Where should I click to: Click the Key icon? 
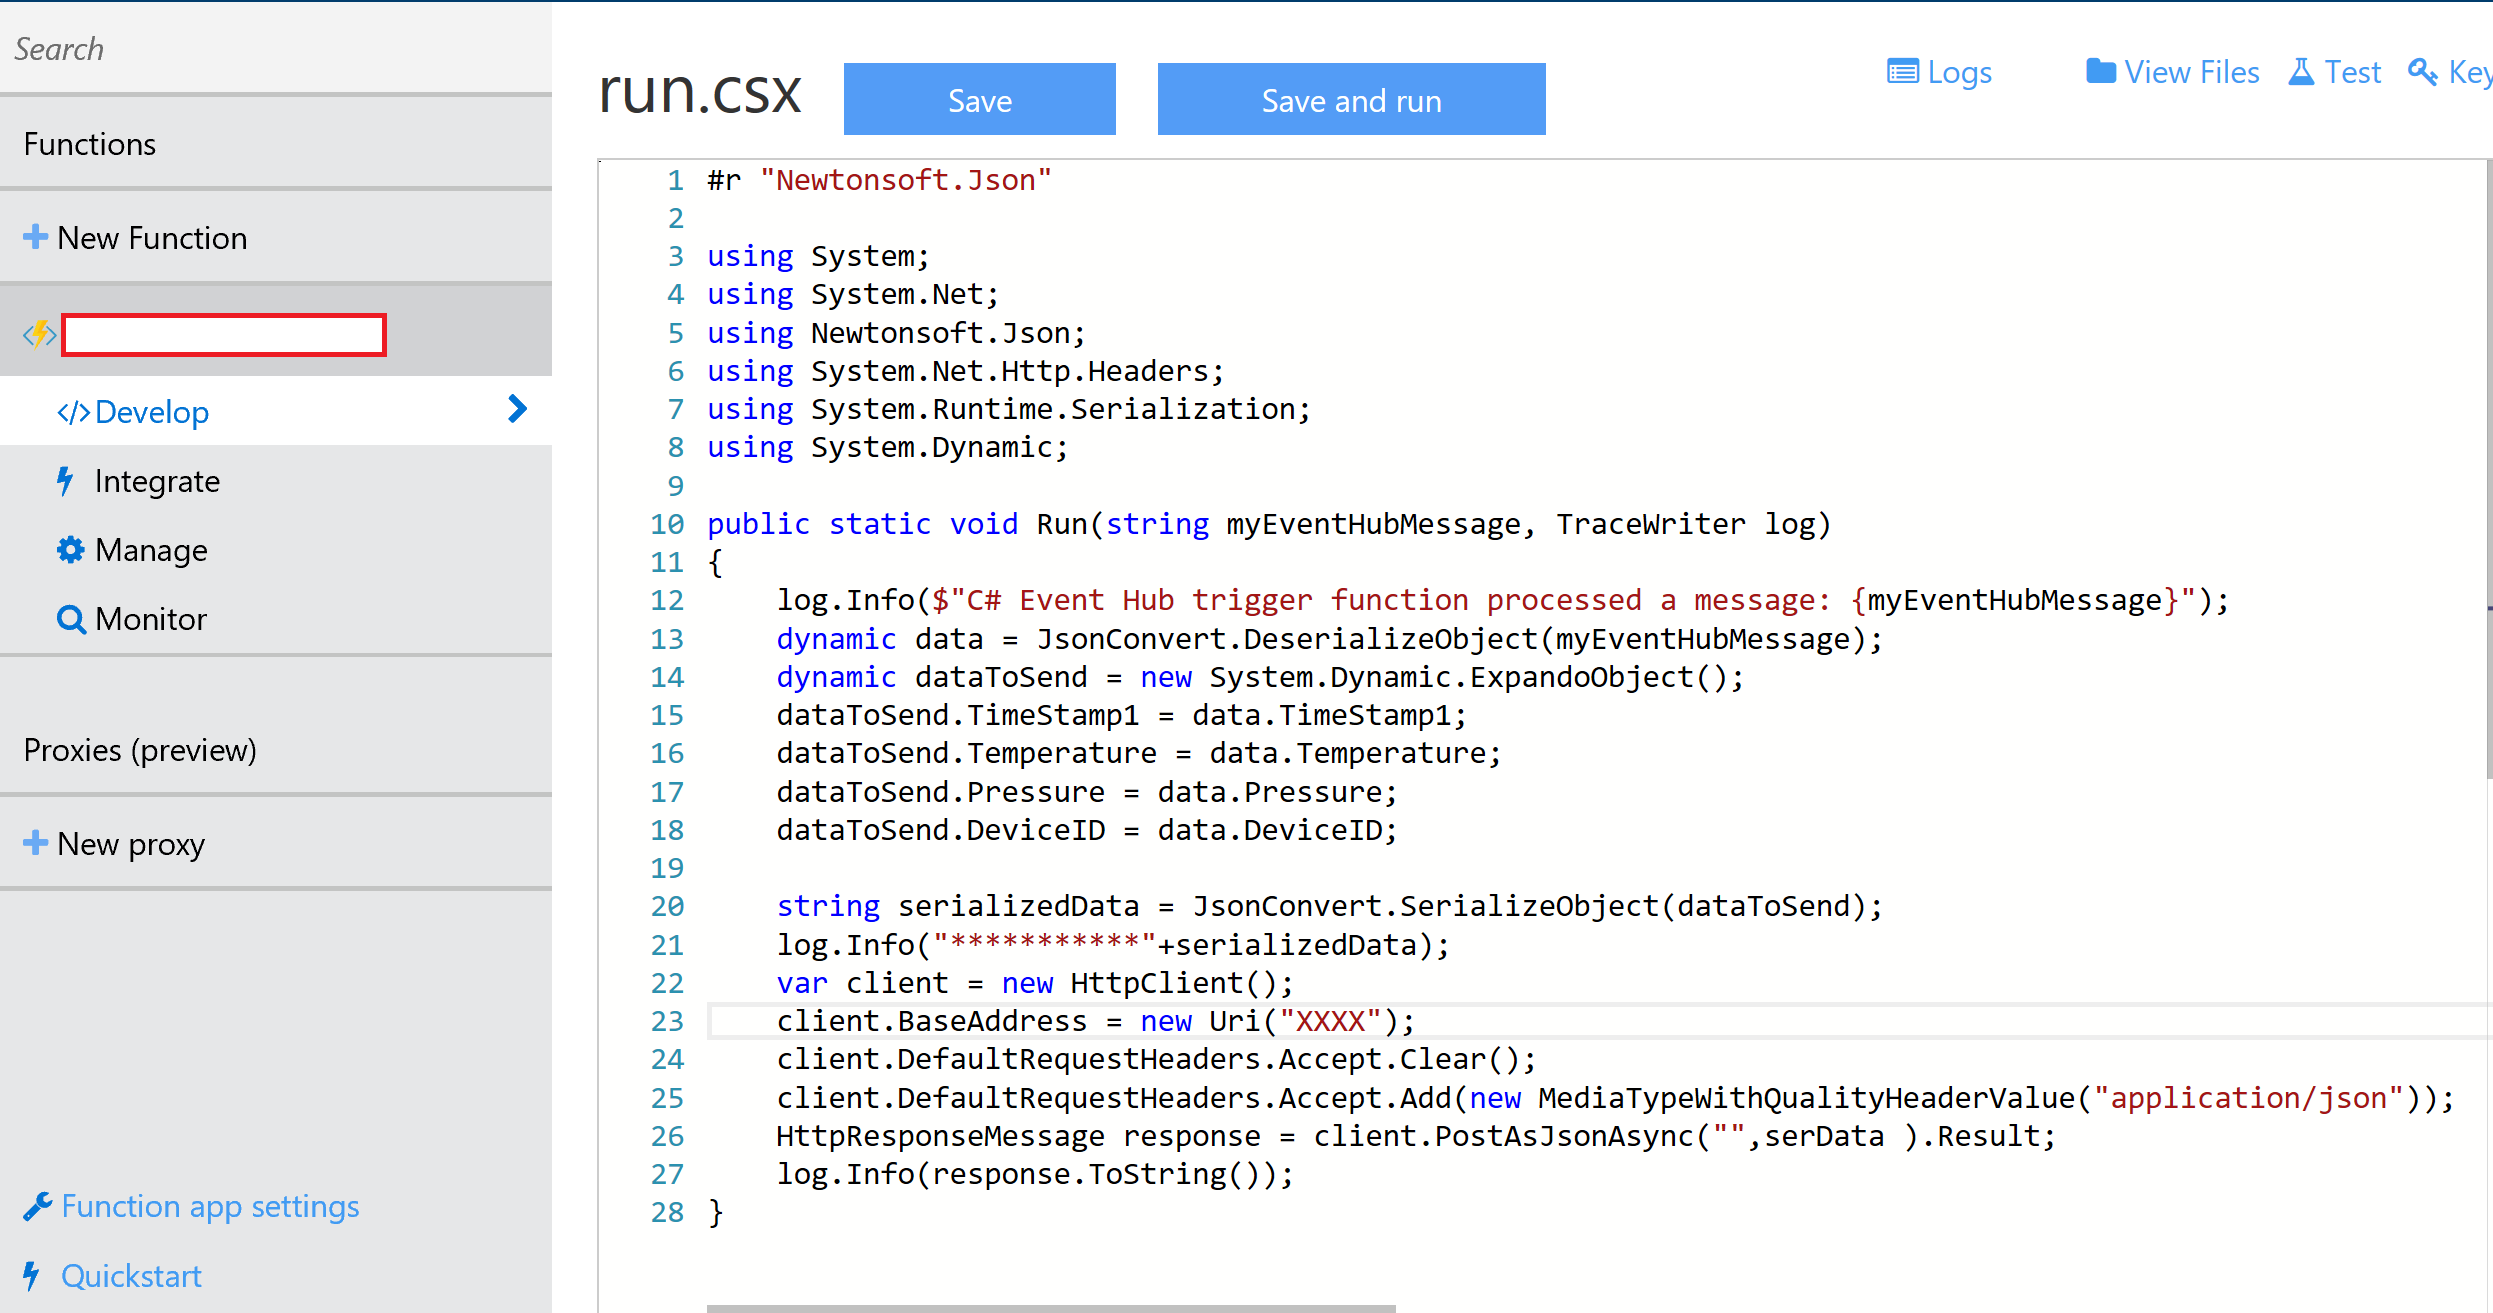[2424, 74]
